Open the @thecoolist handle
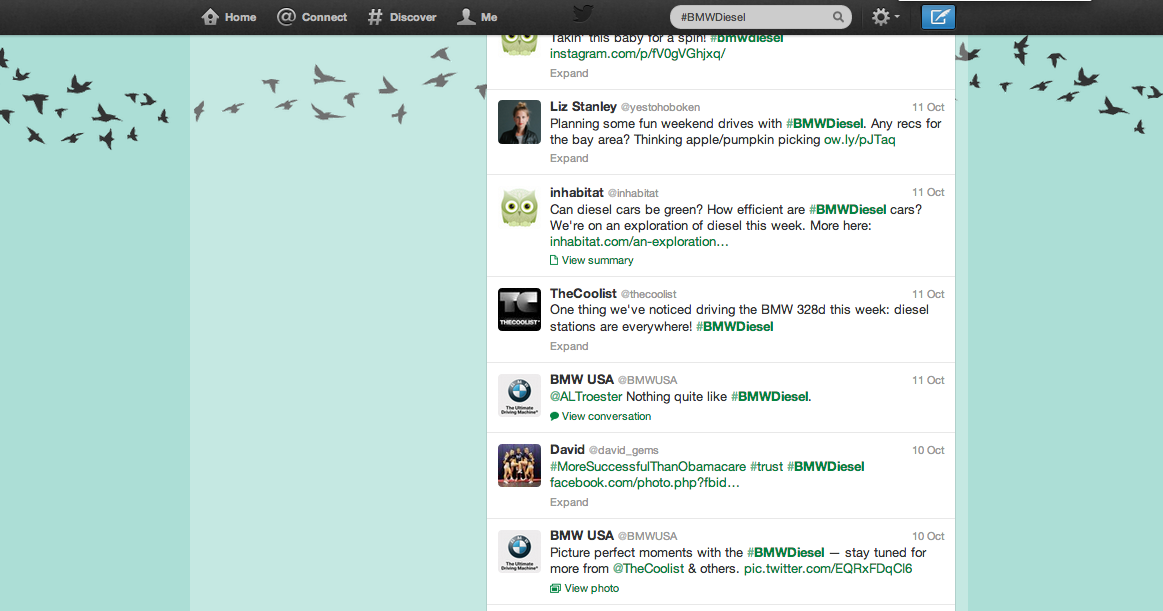 (x=648, y=294)
